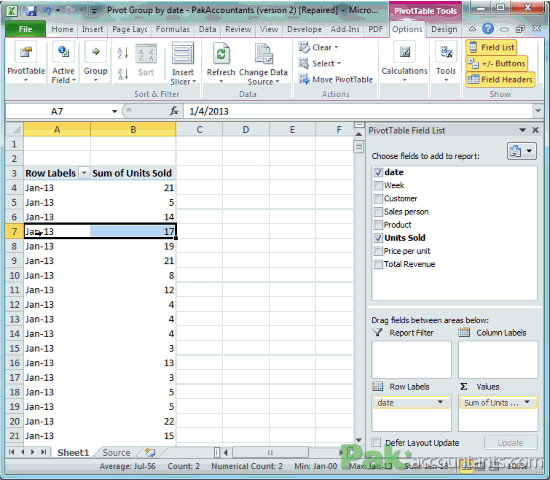Sort ascending with the A-Z icon
550x480 pixels.
[x=123, y=53]
